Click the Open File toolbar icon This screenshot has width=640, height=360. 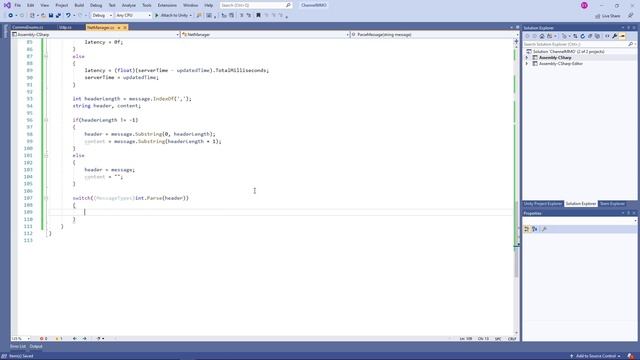(43, 16)
